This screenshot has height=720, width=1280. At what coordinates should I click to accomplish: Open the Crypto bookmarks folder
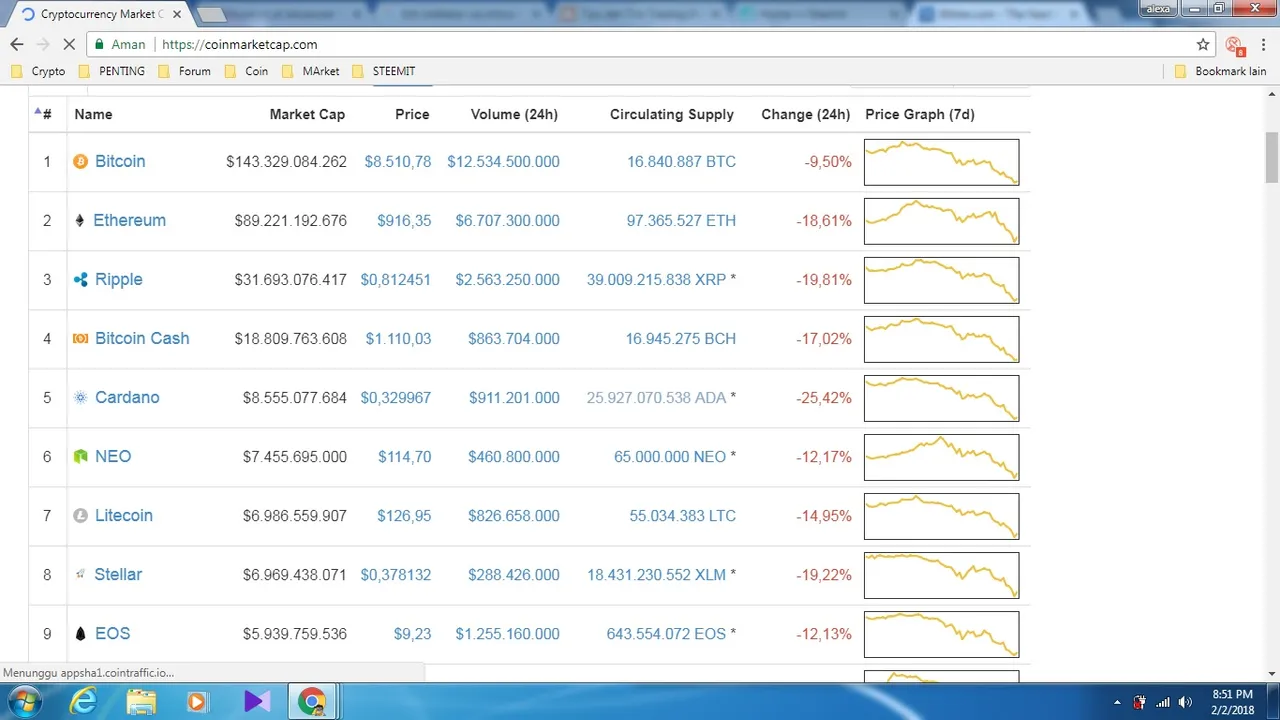coord(38,71)
